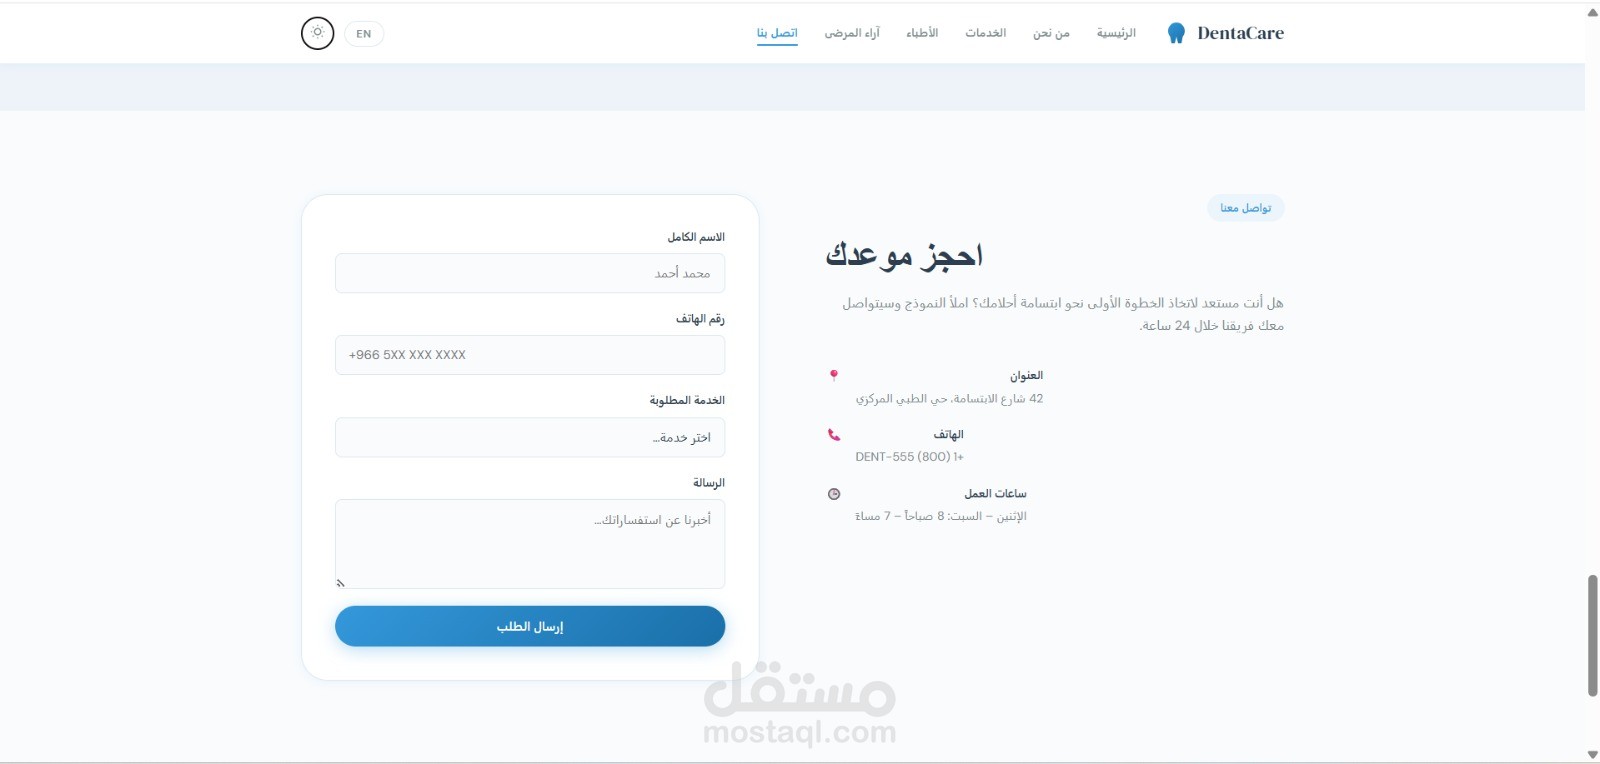The image size is (1600, 764).
Task: Switch language with the EN button
Action: point(364,34)
